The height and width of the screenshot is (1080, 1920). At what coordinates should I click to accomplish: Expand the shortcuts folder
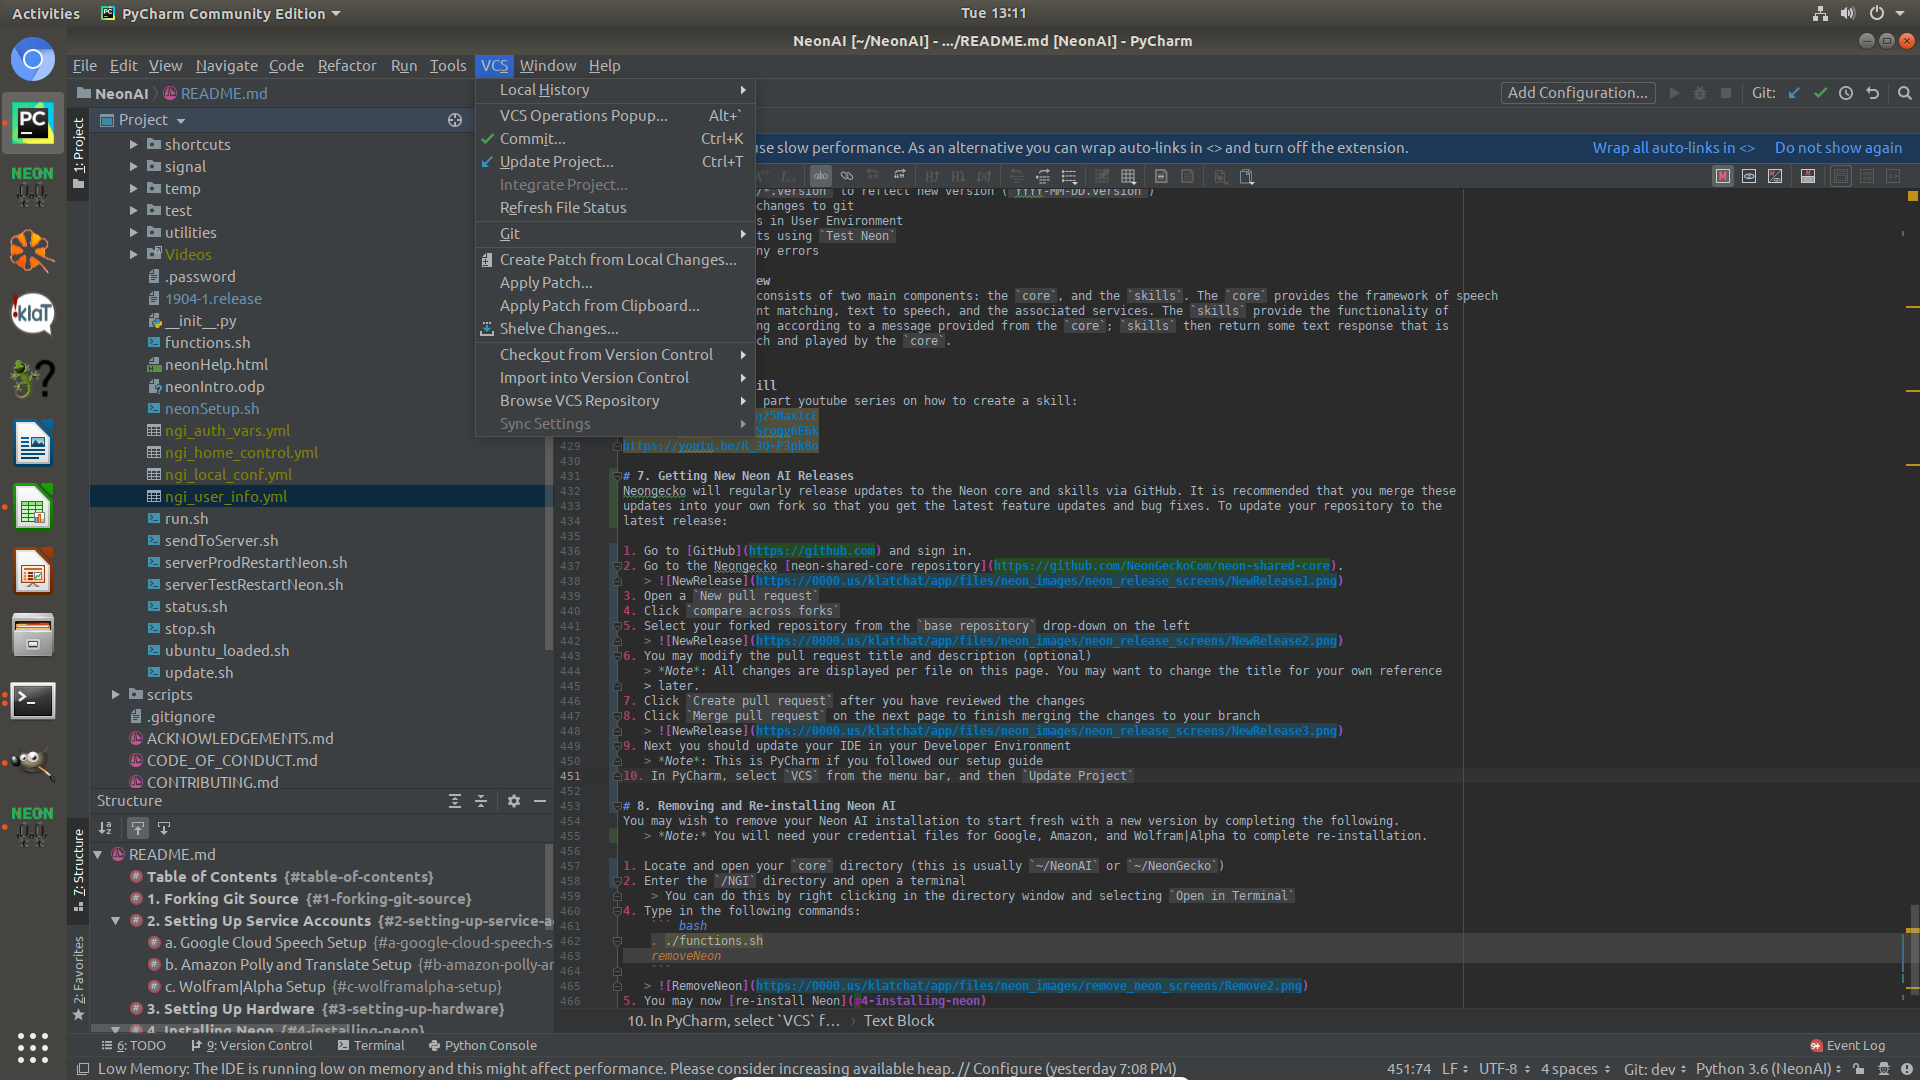coord(133,144)
